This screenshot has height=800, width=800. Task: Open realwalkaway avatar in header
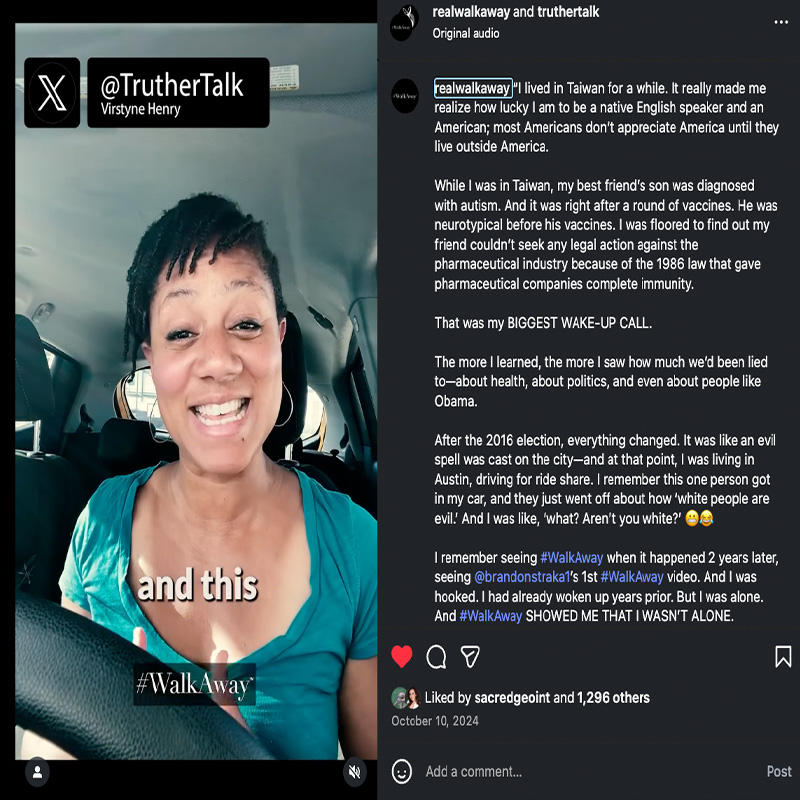pyautogui.click(x=405, y=23)
